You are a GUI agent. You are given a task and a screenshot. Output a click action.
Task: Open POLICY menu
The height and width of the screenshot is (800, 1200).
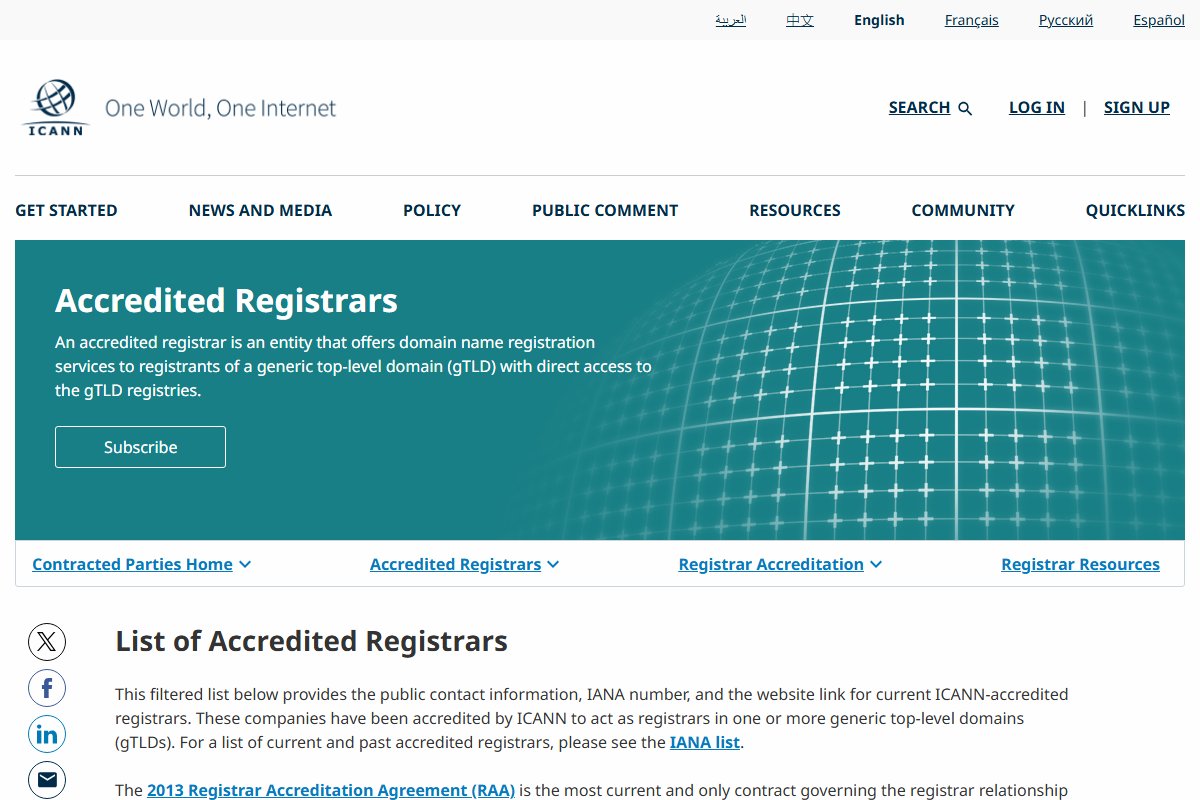click(x=432, y=210)
